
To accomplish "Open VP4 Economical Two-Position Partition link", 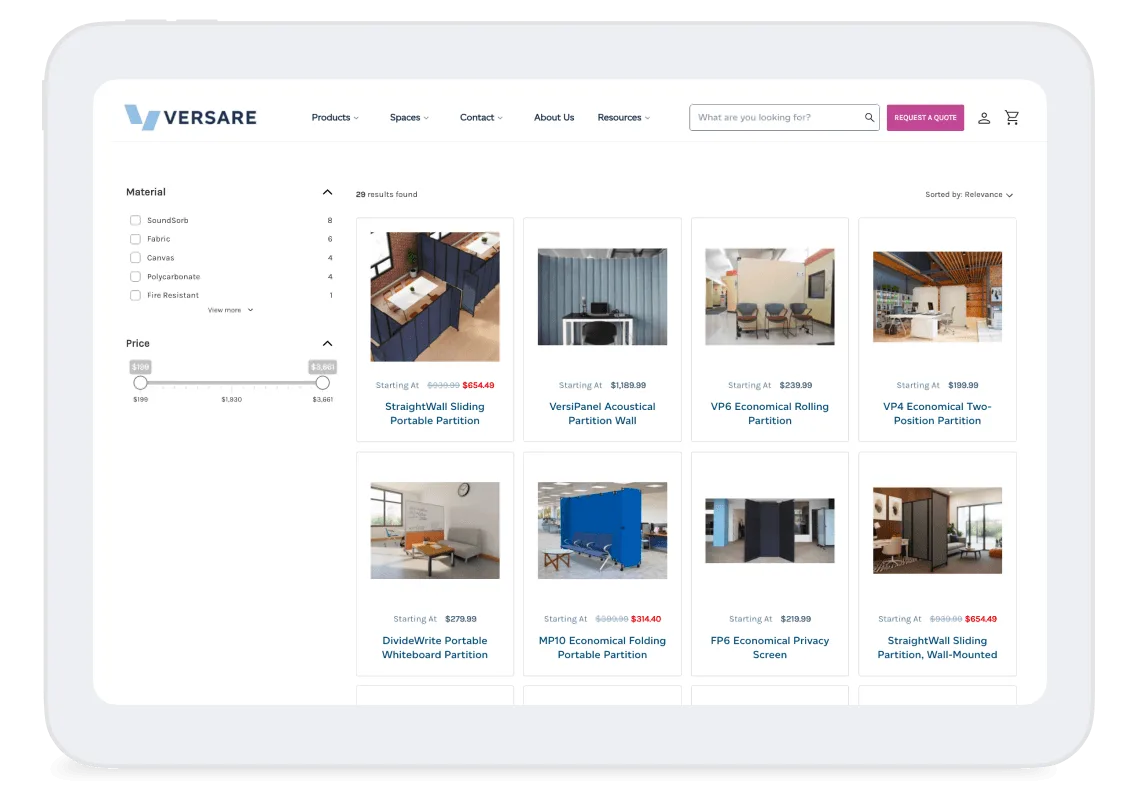I will pos(937,413).
